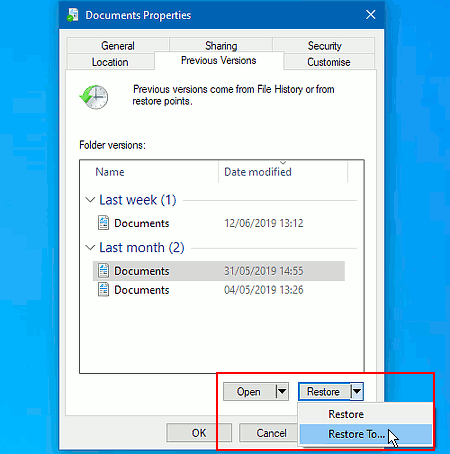Click folder icon of 31/05/2019 Documents

tap(103, 271)
